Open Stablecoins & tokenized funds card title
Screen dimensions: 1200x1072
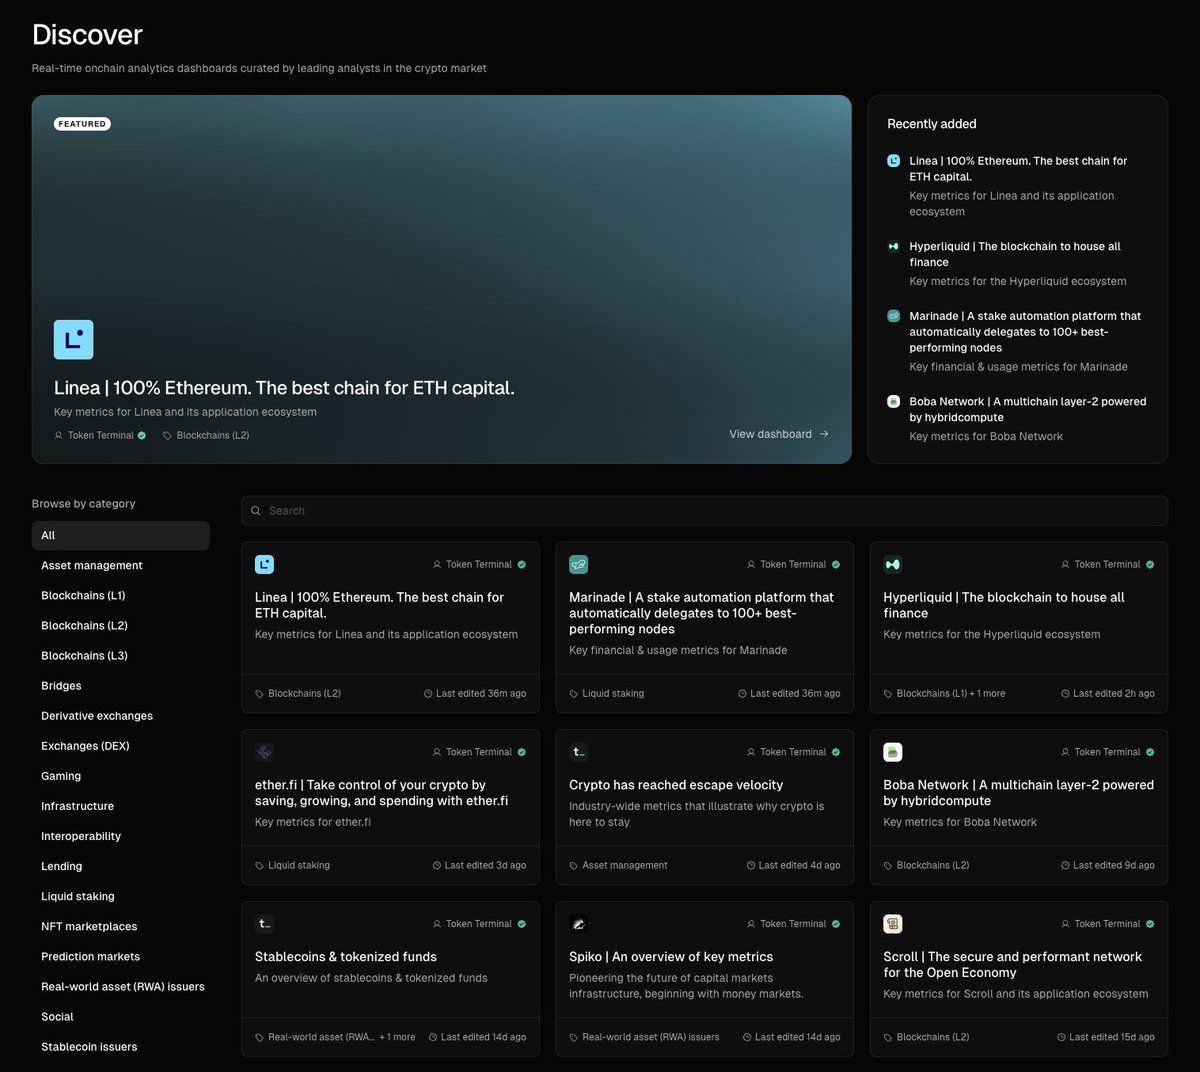coord(346,957)
